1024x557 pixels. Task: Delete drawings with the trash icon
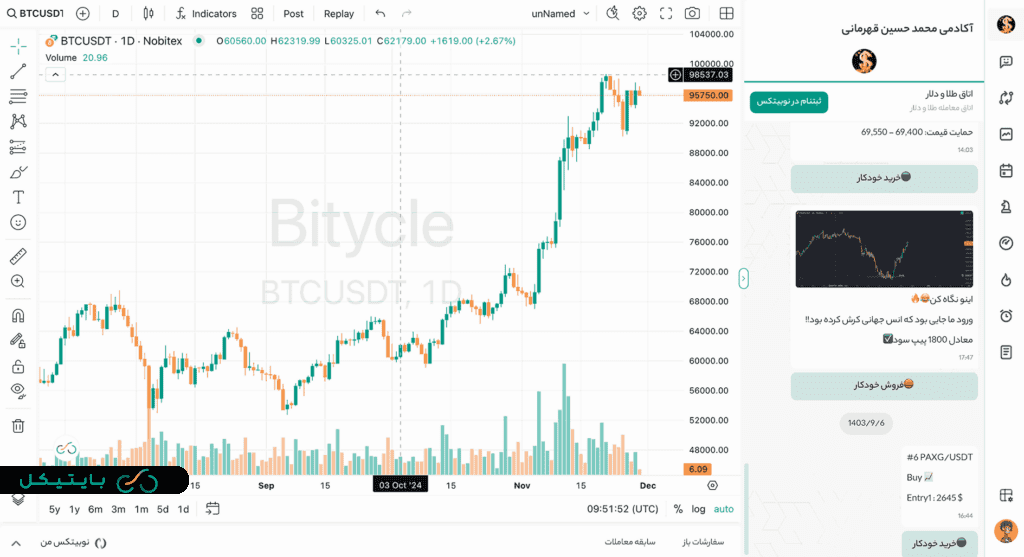pos(18,425)
